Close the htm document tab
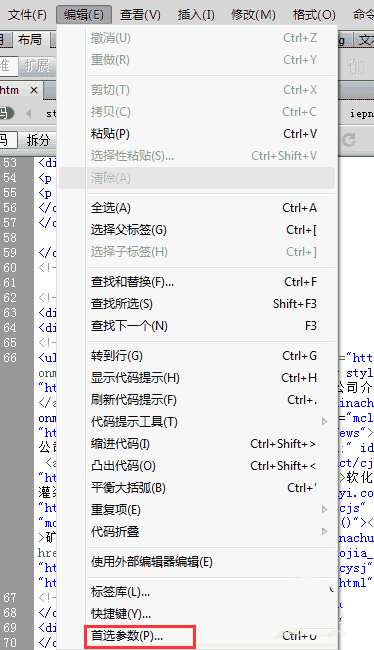This screenshot has height=650, width=374. point(34,90)
